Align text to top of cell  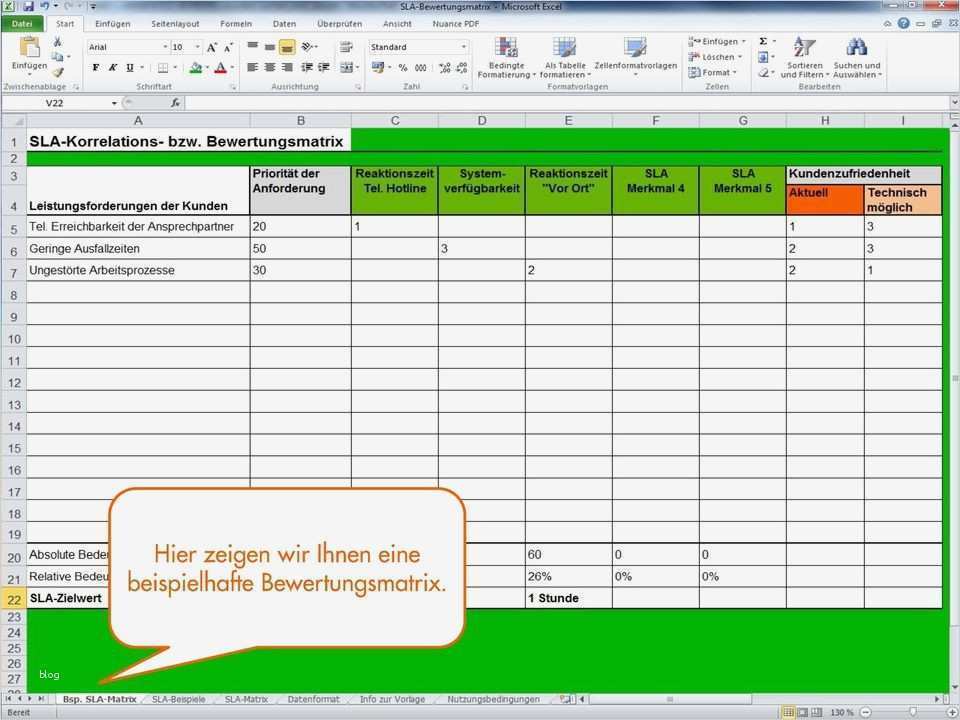tap(252, 47)
